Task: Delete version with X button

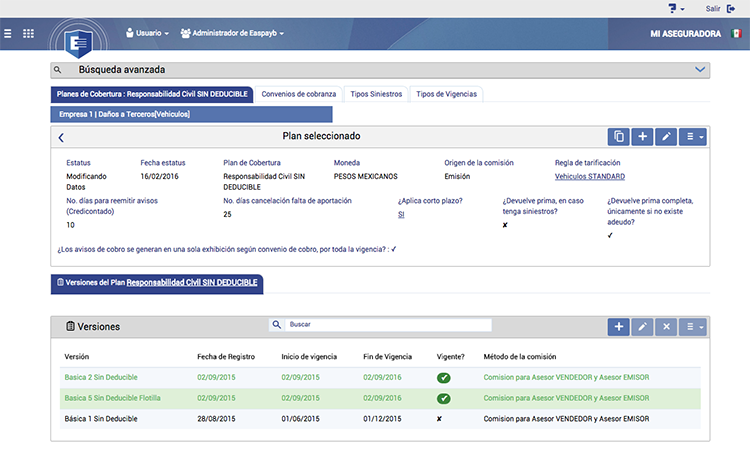Action: point(666,327)
